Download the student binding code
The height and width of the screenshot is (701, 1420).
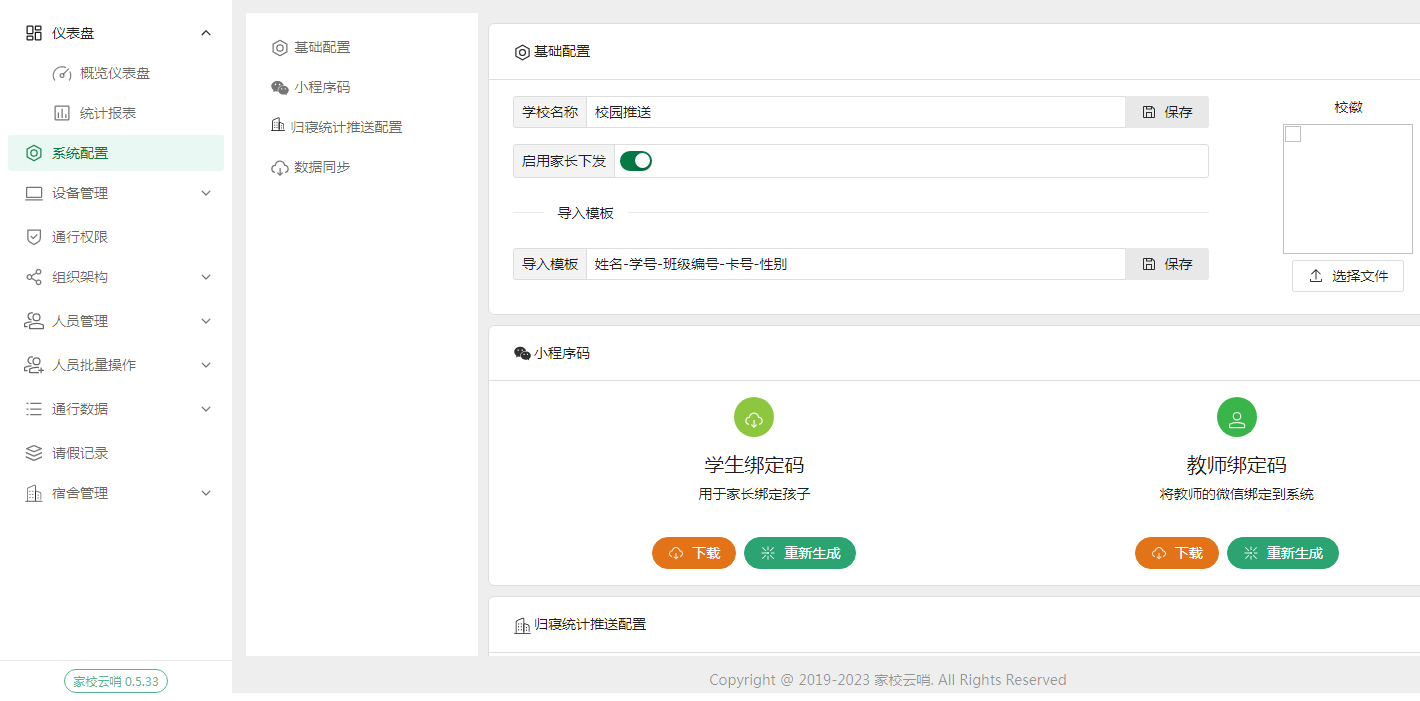pyautogui.click(x=694, y=553)
